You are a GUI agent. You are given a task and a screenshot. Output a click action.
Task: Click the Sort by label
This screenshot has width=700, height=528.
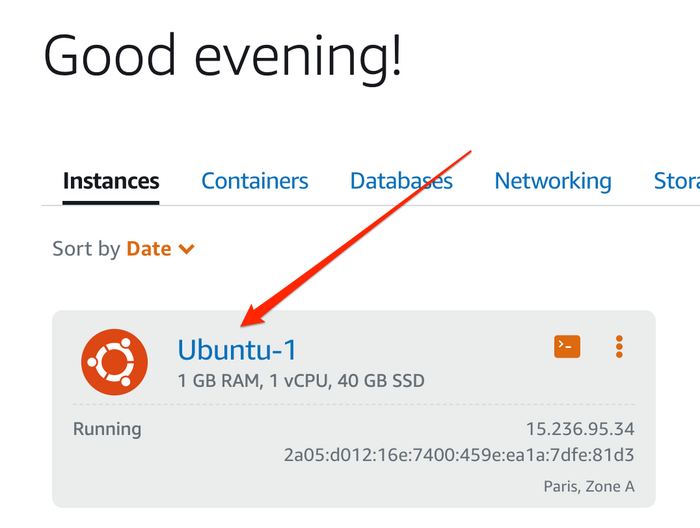[x=86, y=249]
